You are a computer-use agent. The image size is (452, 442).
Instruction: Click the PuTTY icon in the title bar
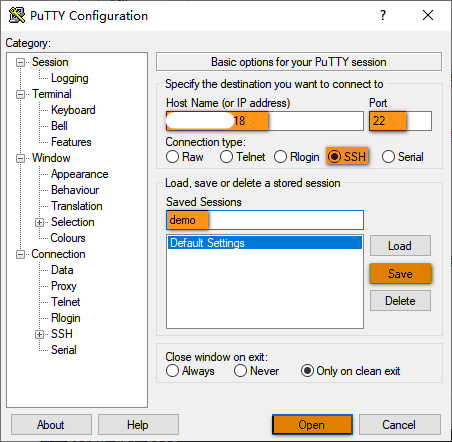coord(17,15)
